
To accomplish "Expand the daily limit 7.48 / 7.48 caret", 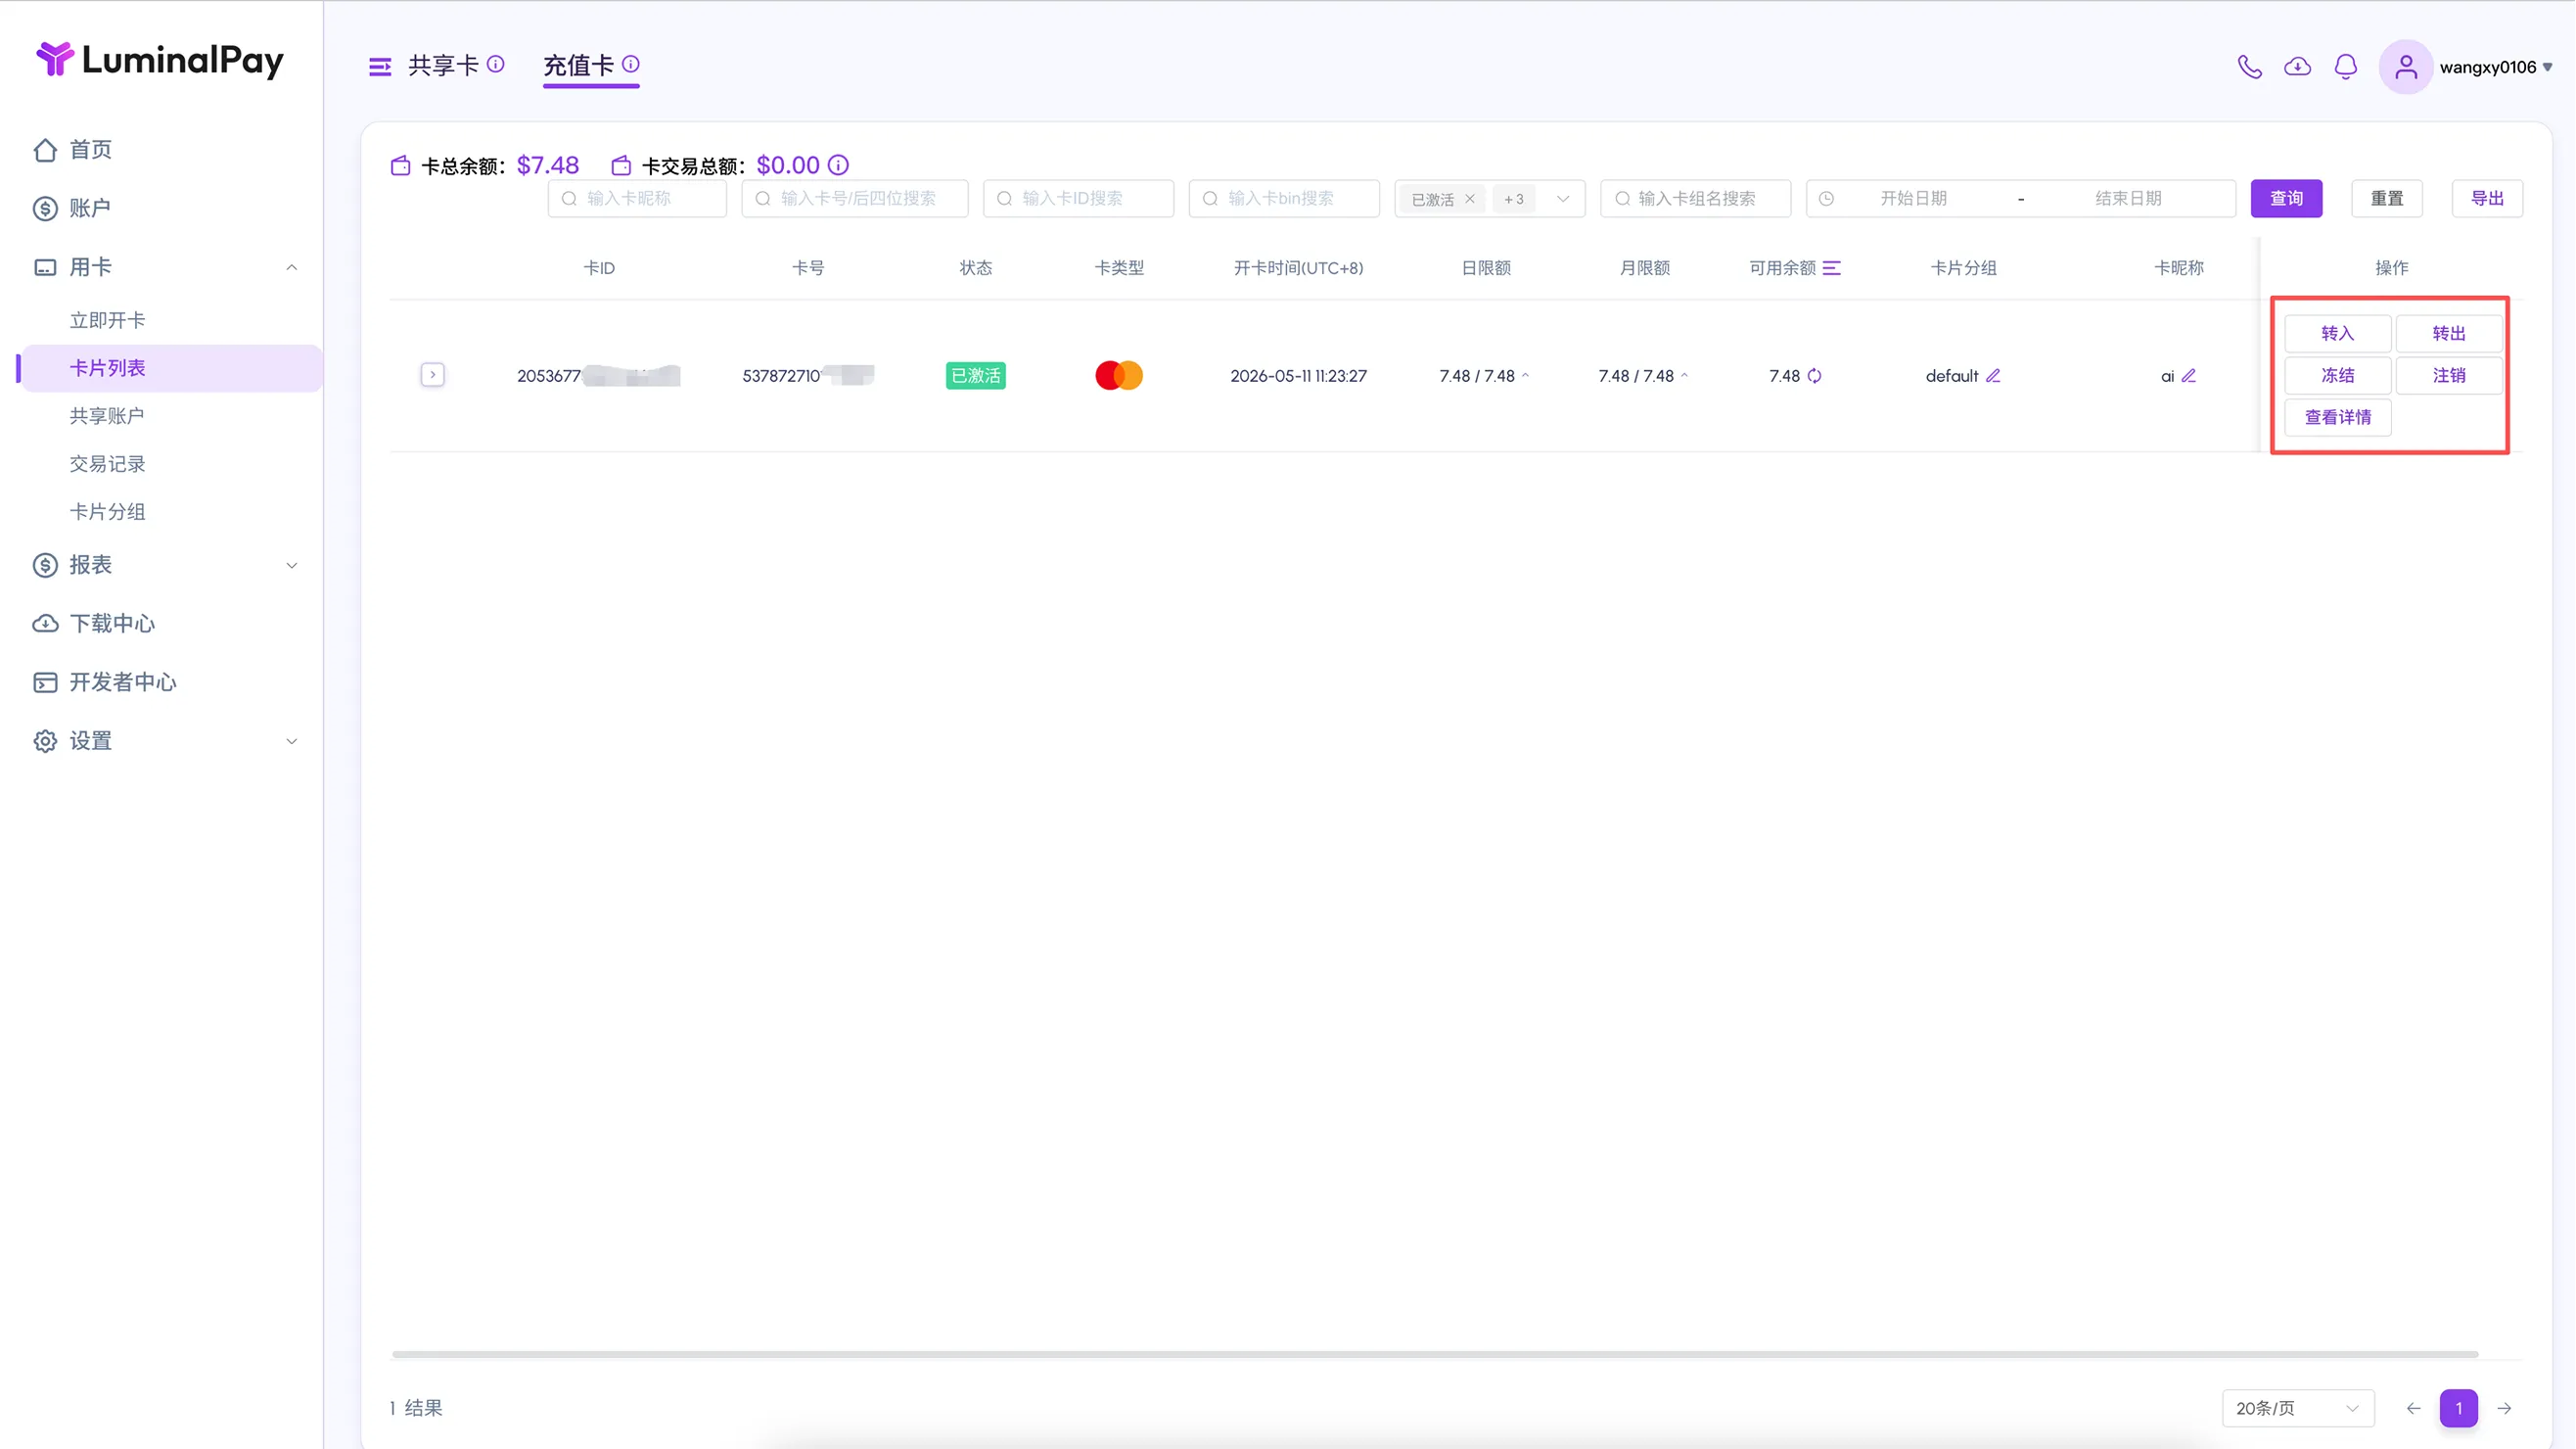I will point(1525,376).
